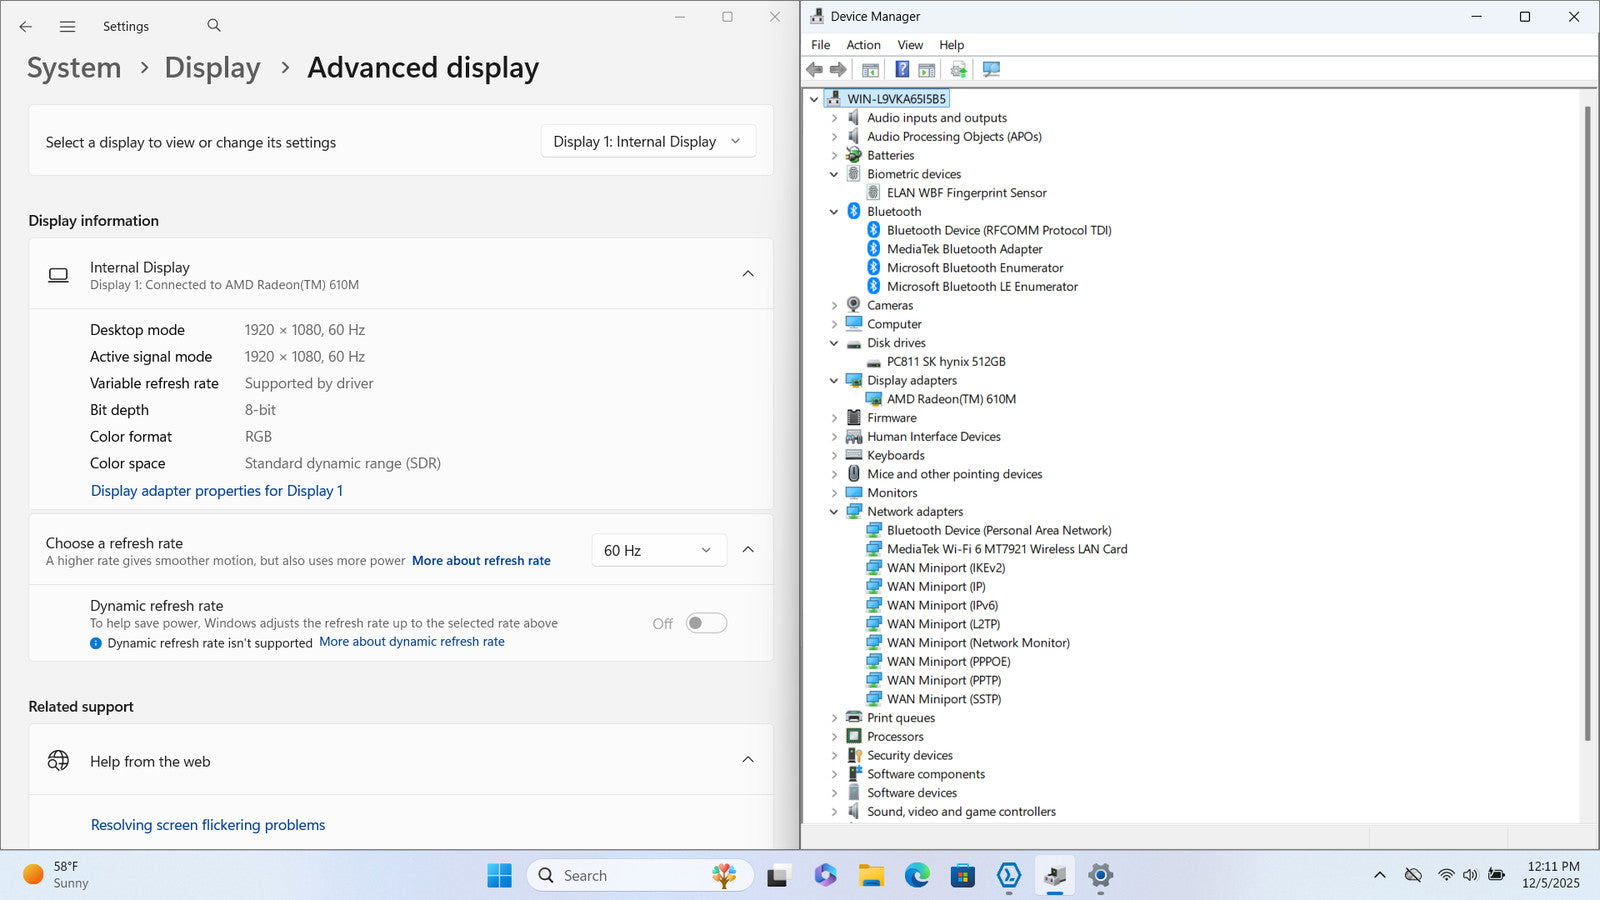Open Microsoft Edge from the taskbar
The width and height of the screenshot is (1600, 900).
click(x=917, y=876)
